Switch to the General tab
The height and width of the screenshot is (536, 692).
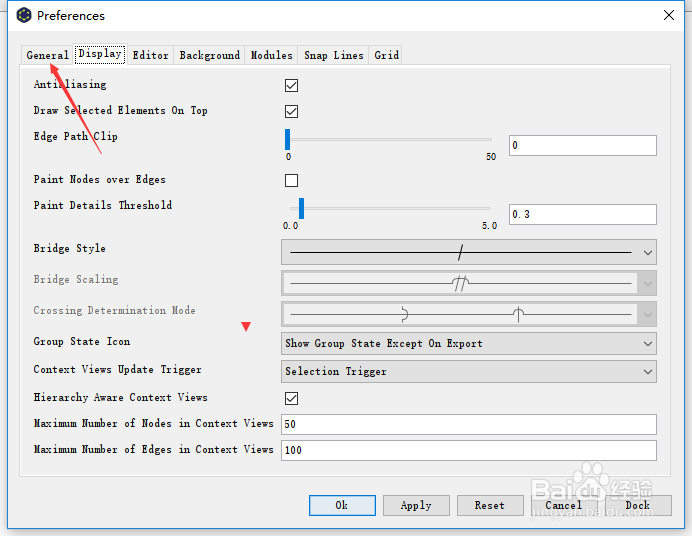[47, 55]
